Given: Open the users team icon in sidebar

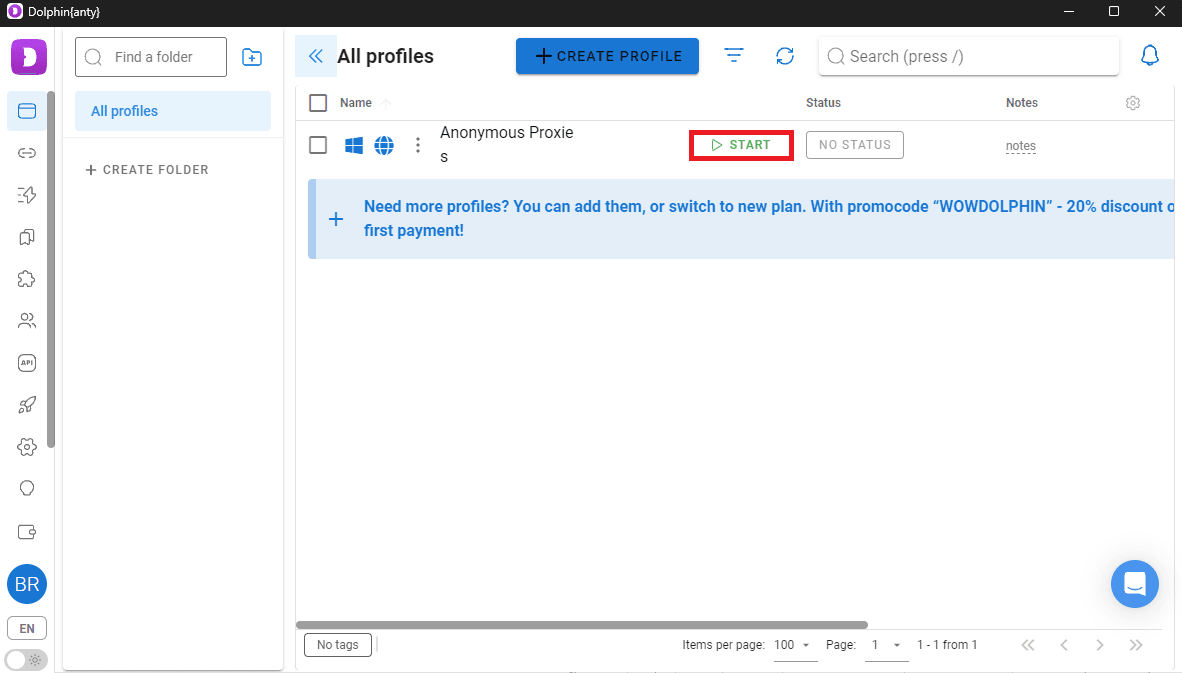Looking at the screenshot, I should 27,321.
